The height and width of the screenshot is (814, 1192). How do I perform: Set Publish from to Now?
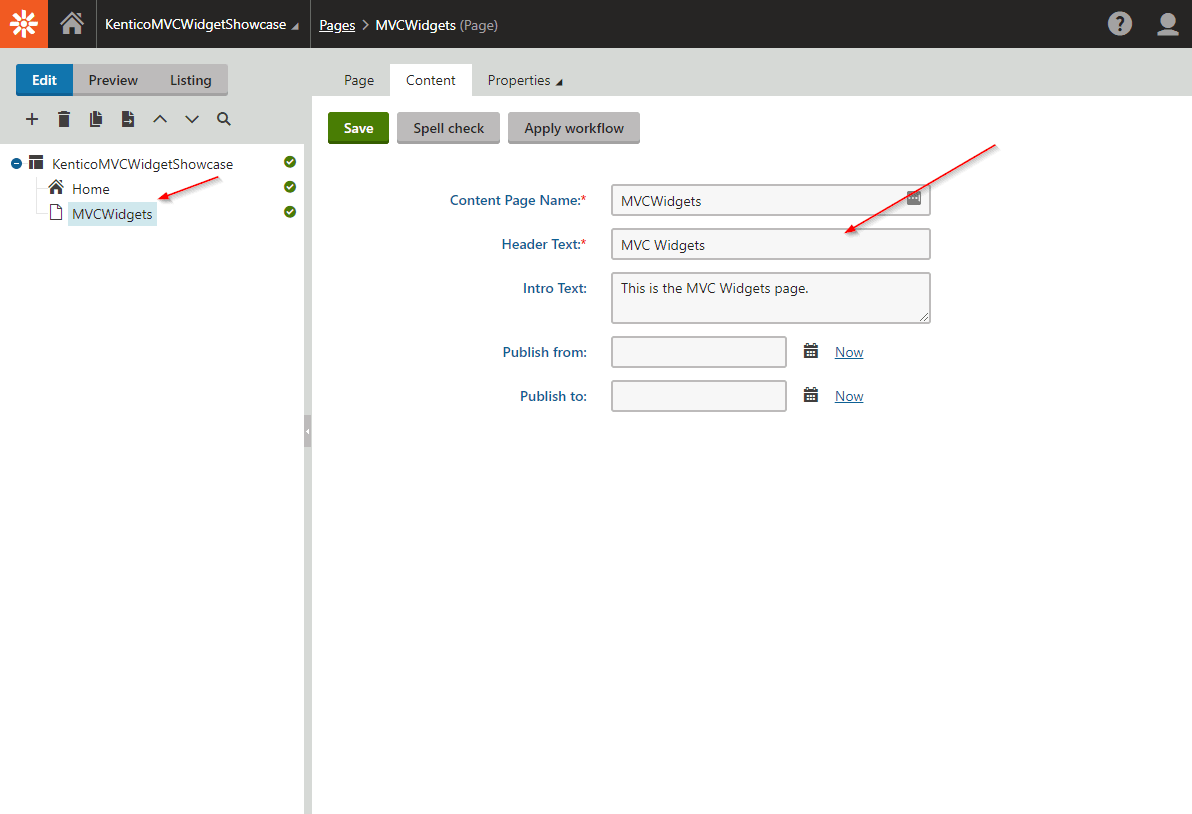click(849, 352)
